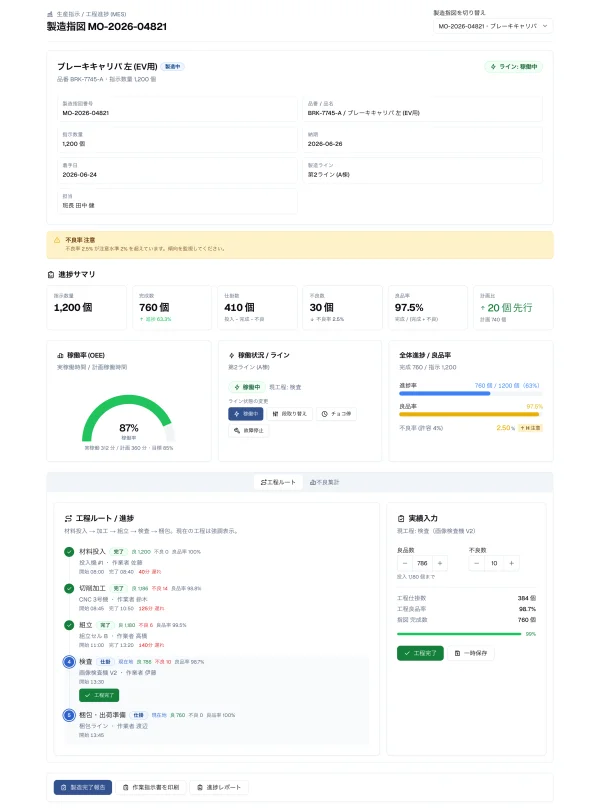Decrease 良品数 with the minus button
The image size is (600, 812).
(405, 563)
